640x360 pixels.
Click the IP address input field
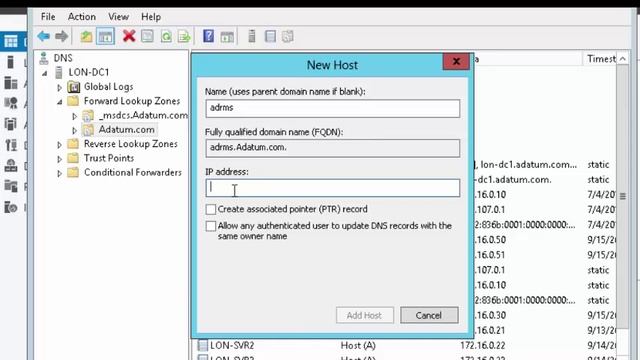coord(332,188)
